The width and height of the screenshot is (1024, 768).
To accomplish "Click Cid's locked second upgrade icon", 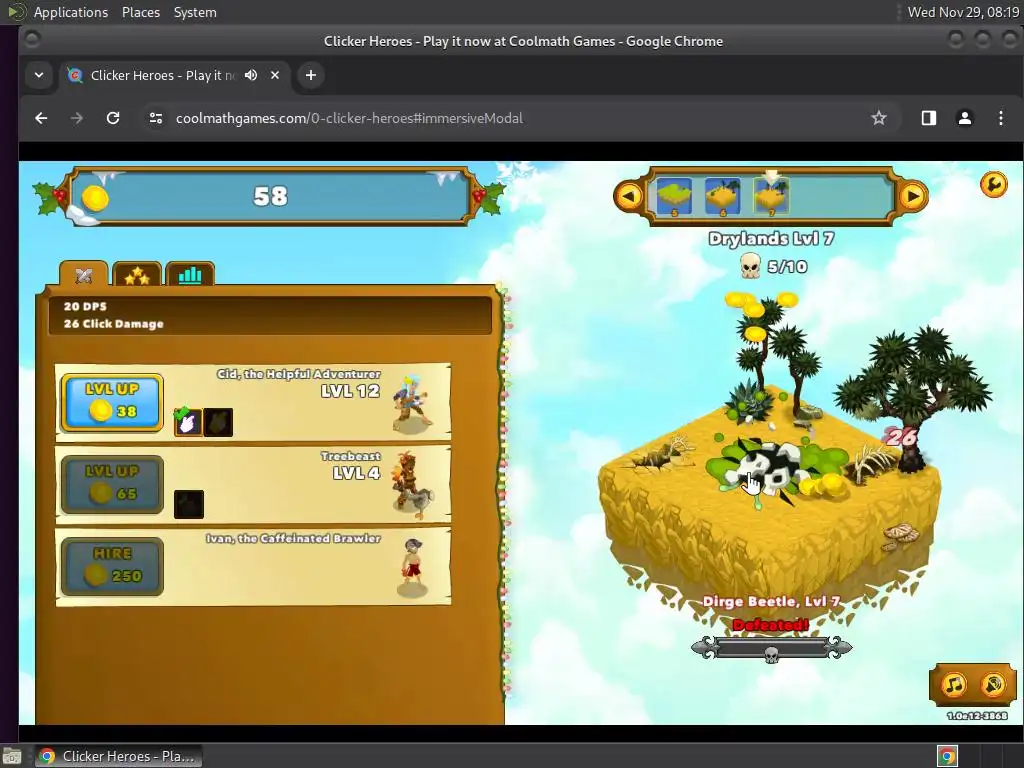I will click(218, 422).
